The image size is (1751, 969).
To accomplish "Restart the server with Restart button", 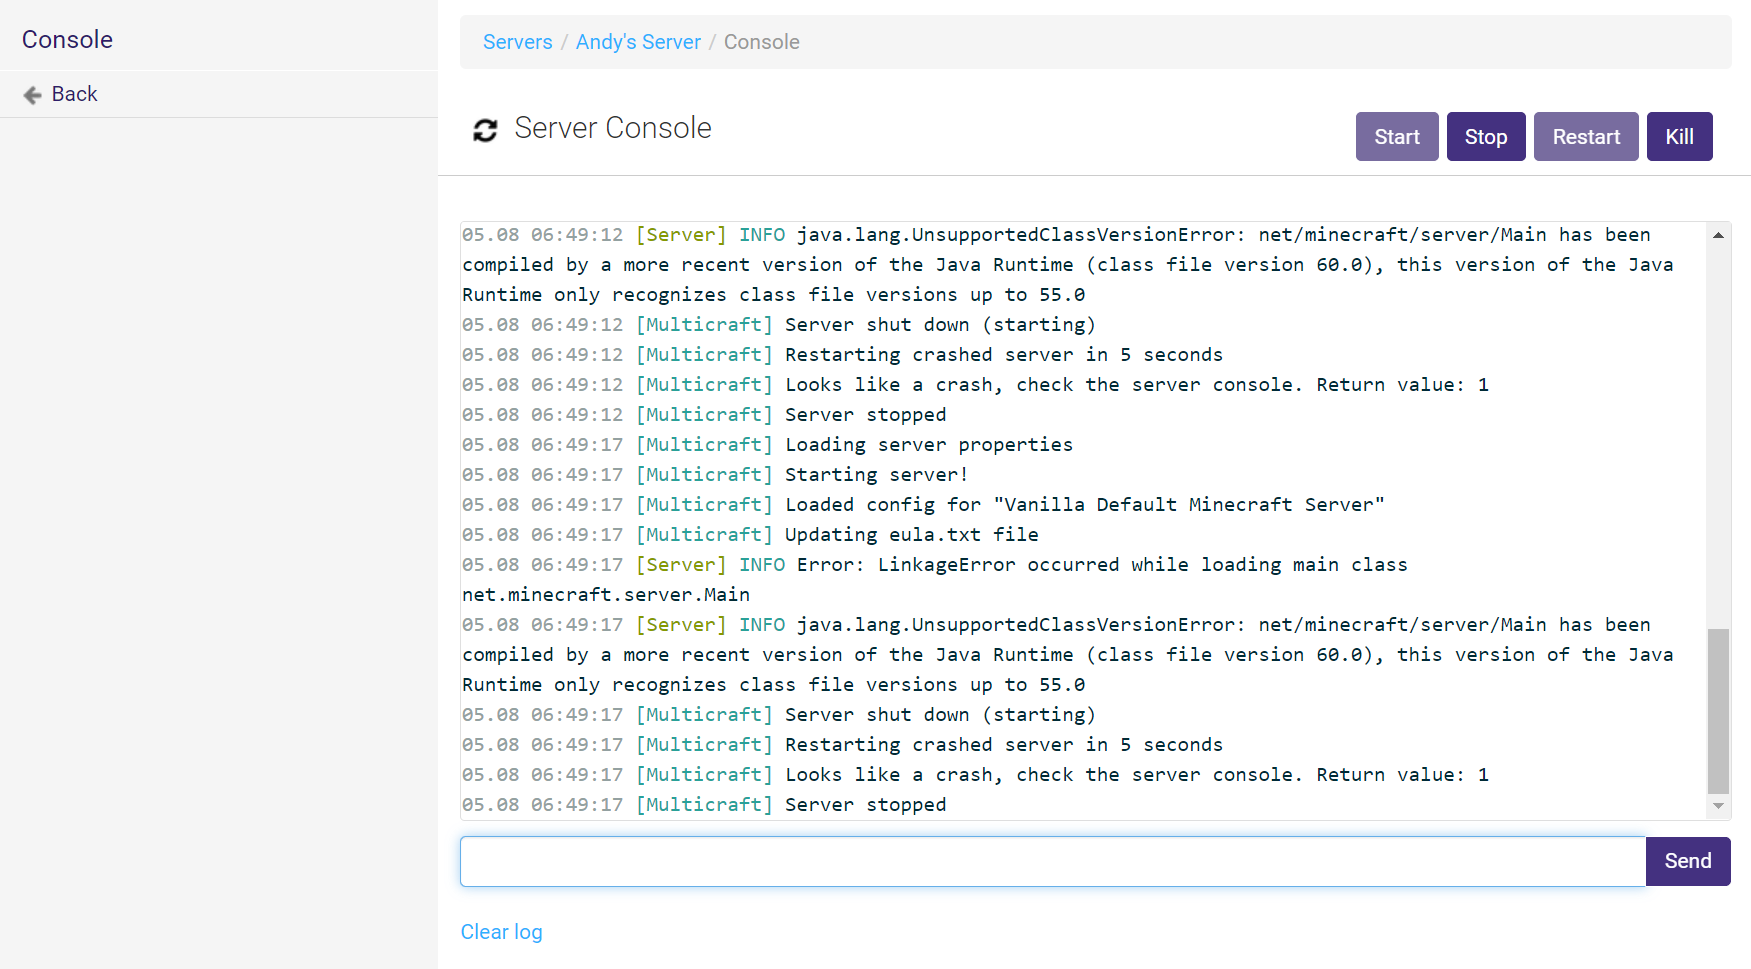I will coord(1586,137).
